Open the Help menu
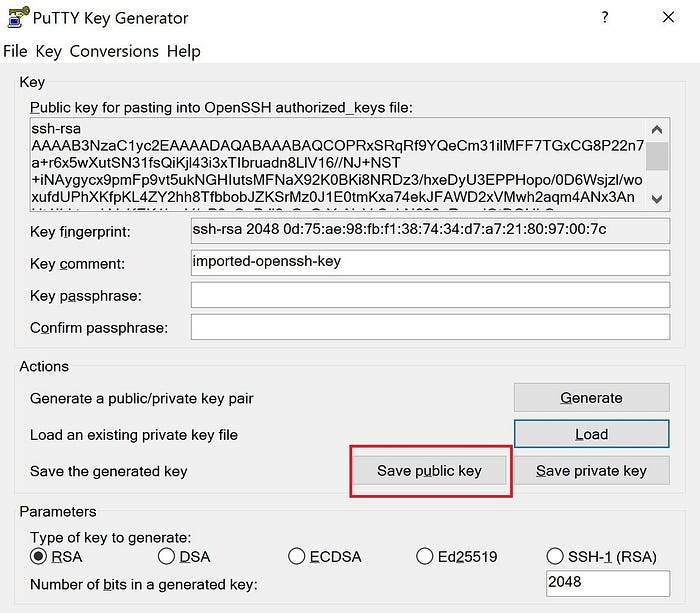The image size is (700, 613). [x=183, y=51]
